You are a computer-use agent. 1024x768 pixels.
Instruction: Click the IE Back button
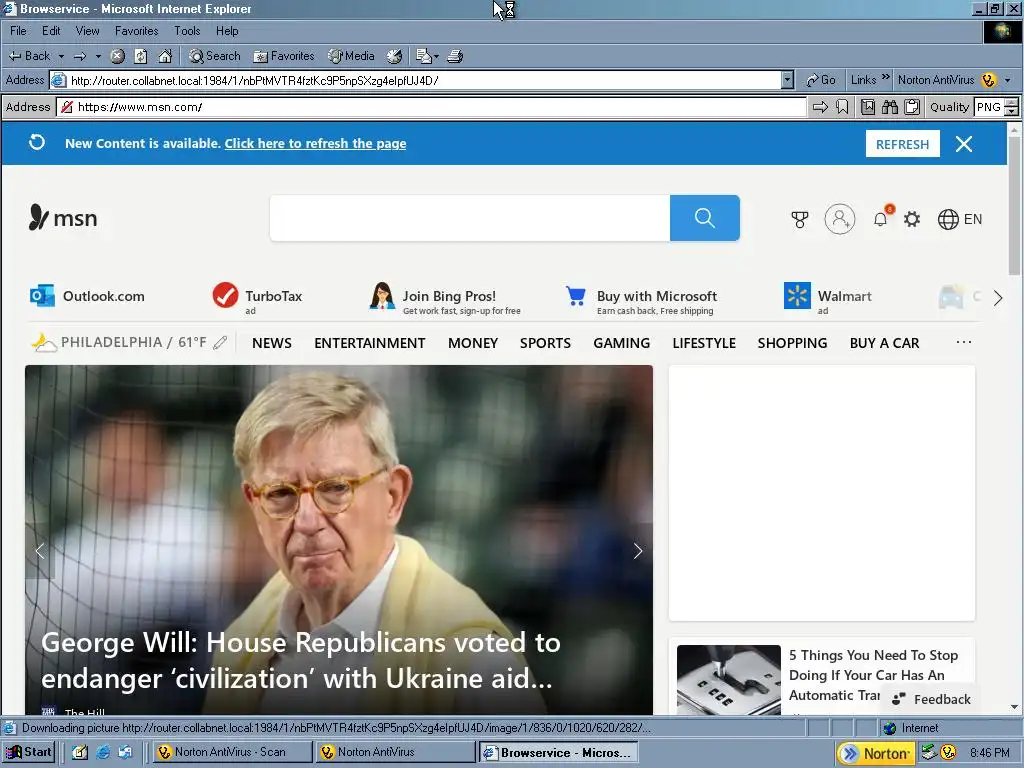click(29, 56)
